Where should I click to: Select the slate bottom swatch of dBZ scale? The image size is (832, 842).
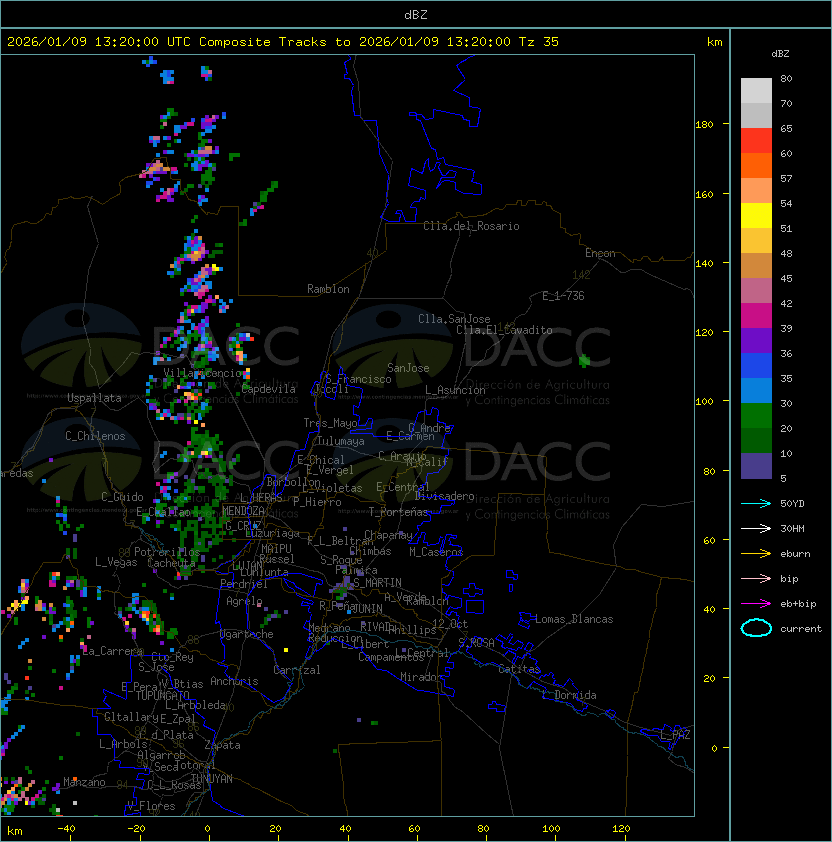756,466
